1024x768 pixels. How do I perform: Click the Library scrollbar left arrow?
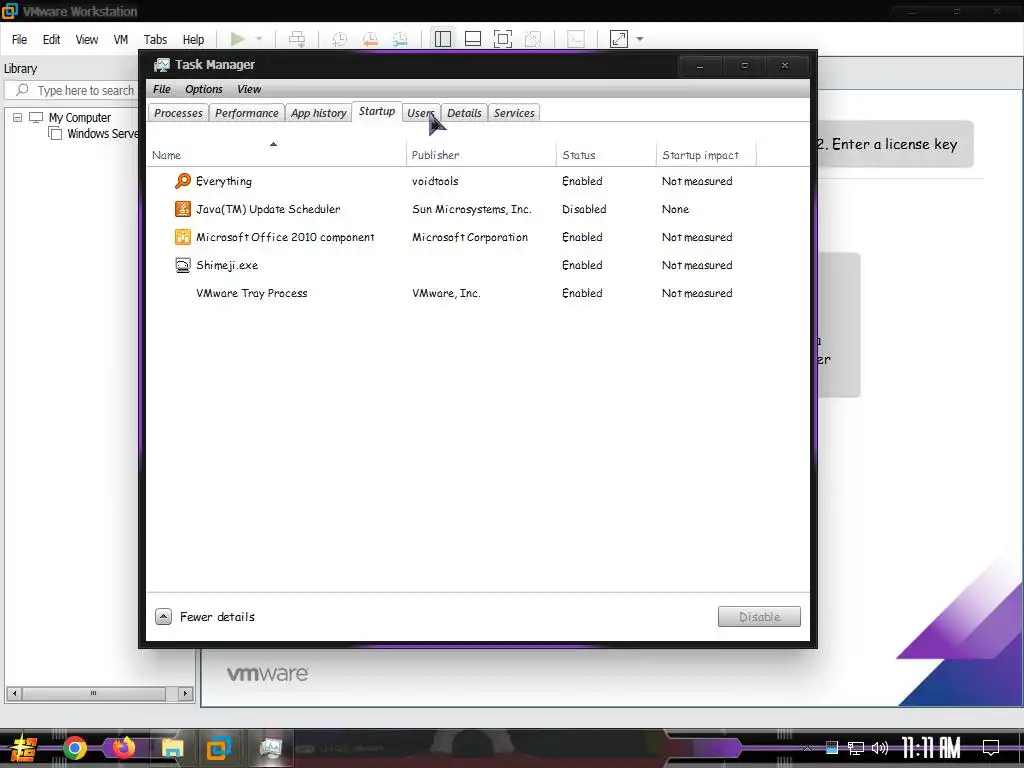[x=14, y=694]
